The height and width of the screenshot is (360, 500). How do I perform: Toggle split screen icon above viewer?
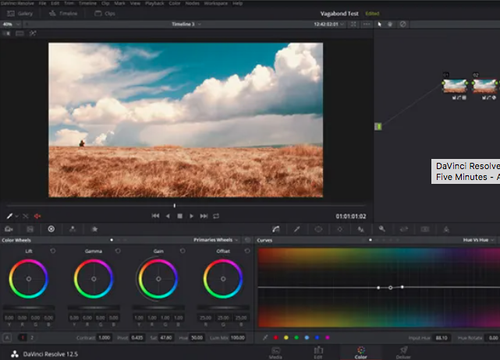pyautogui.click(x=20, y=33)
